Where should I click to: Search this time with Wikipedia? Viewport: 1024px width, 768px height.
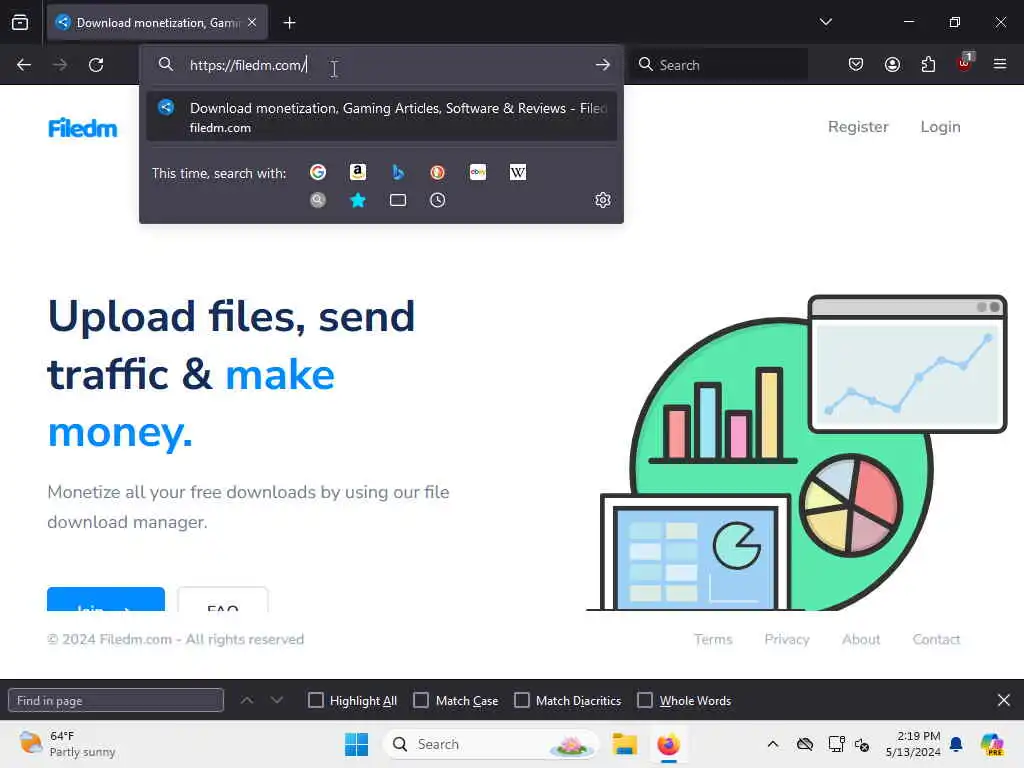coord(518,172)
